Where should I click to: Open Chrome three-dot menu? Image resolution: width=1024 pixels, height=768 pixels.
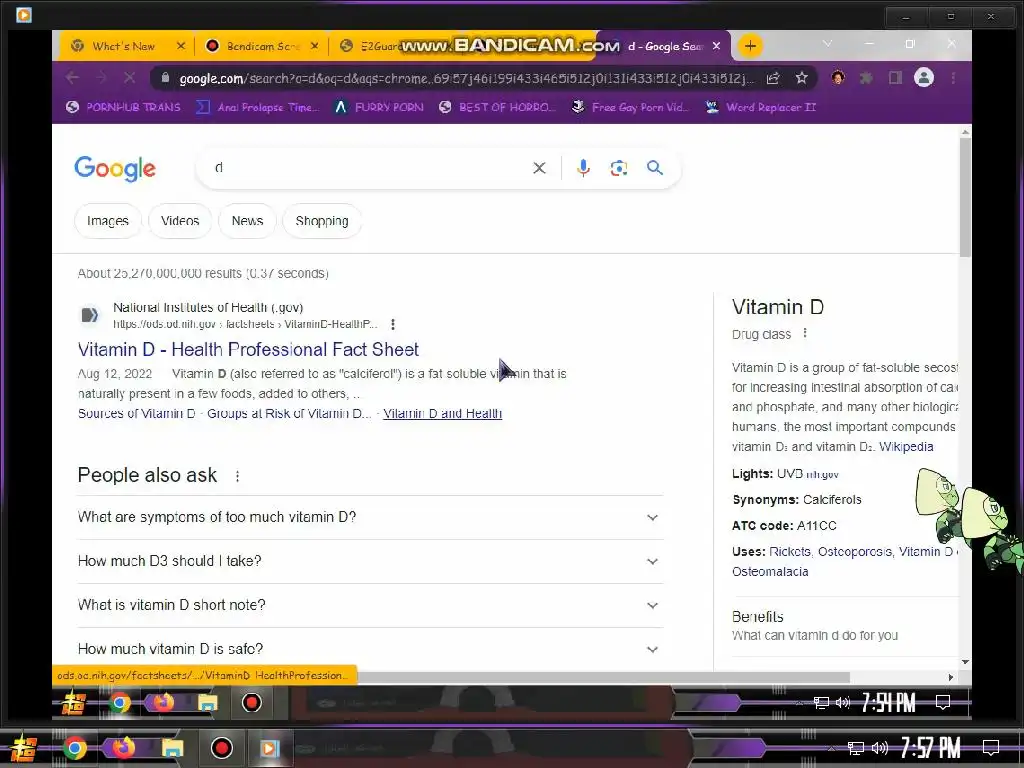click(x=953, y=78)
